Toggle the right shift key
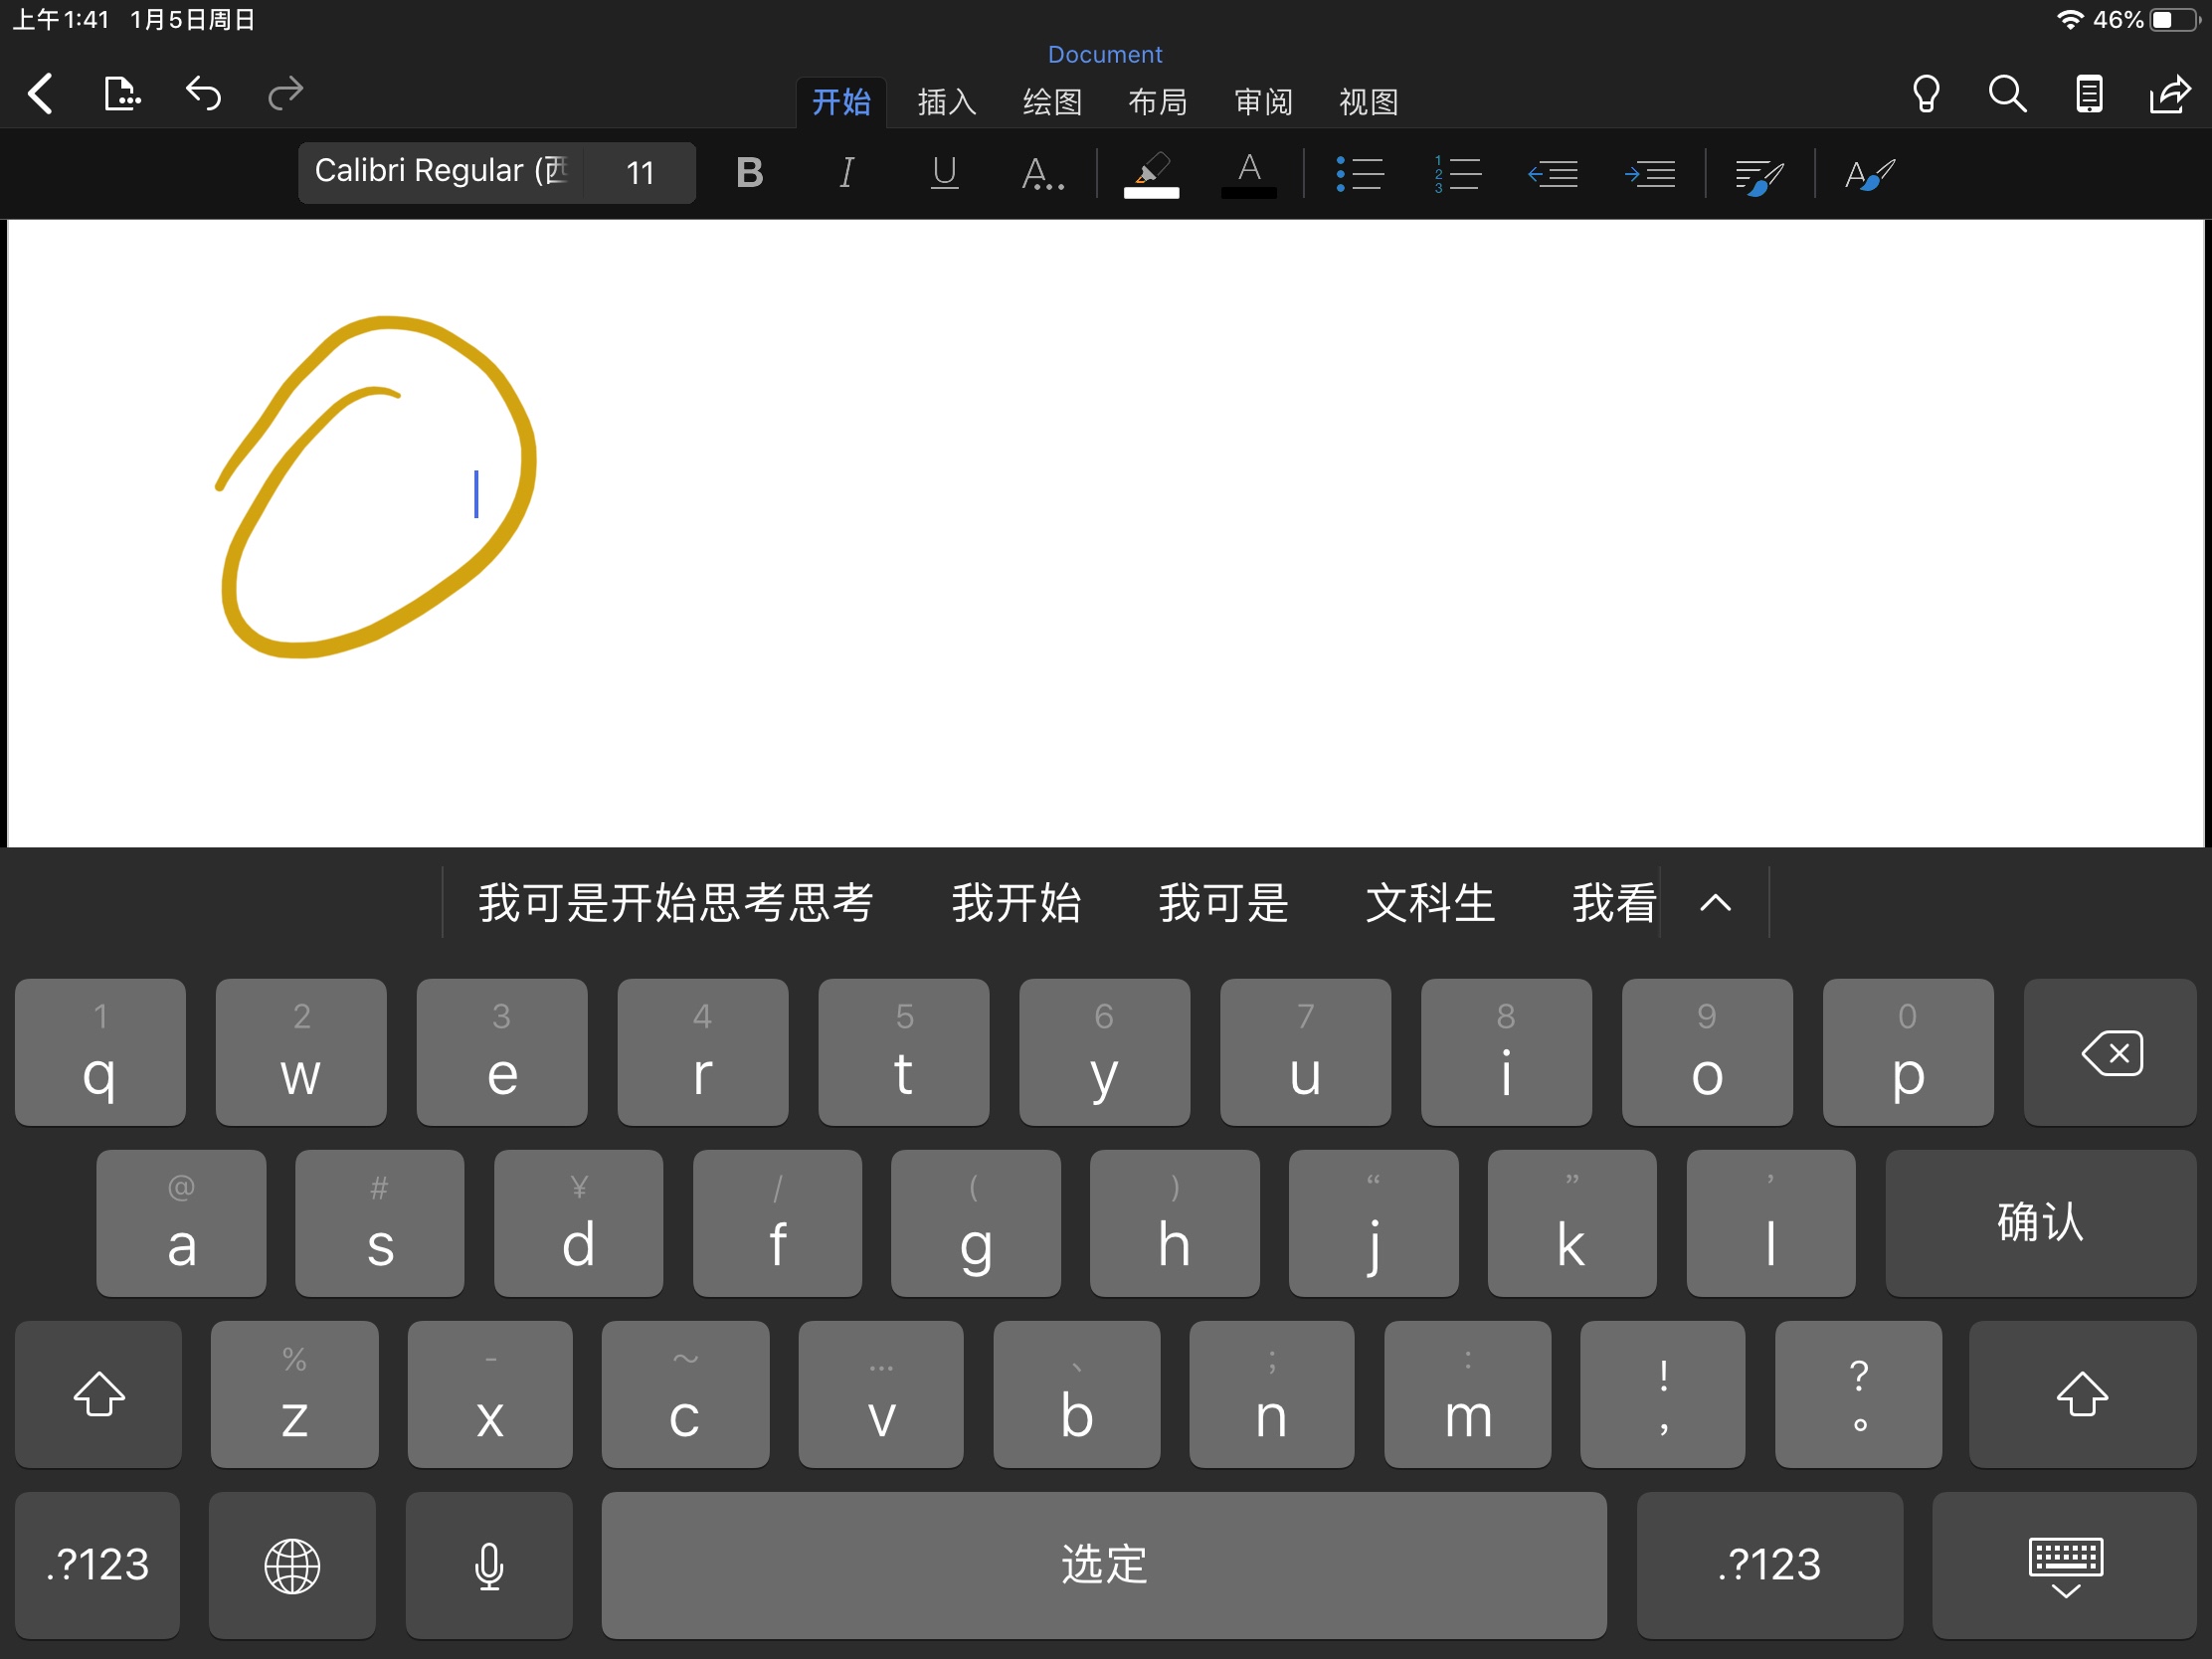This screenshot has width=2212, height=1659. [x=2082, y=1394]
